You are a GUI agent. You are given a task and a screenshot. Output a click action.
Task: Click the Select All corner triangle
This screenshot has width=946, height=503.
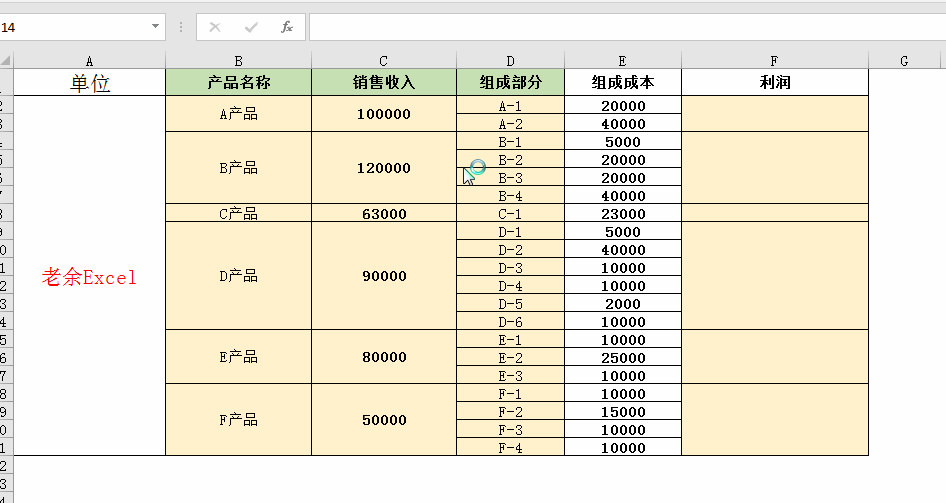click(6, 60)
